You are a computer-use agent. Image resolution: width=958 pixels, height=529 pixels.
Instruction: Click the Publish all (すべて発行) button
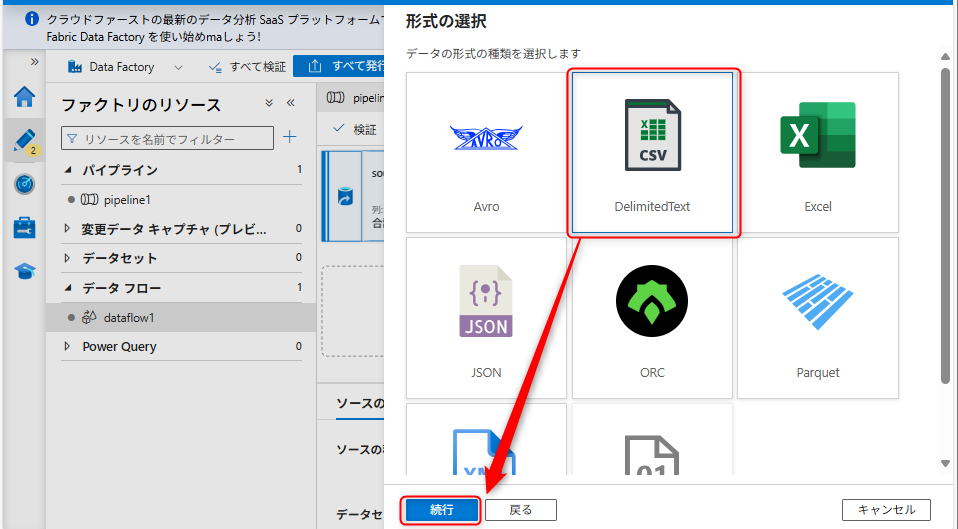339,66
